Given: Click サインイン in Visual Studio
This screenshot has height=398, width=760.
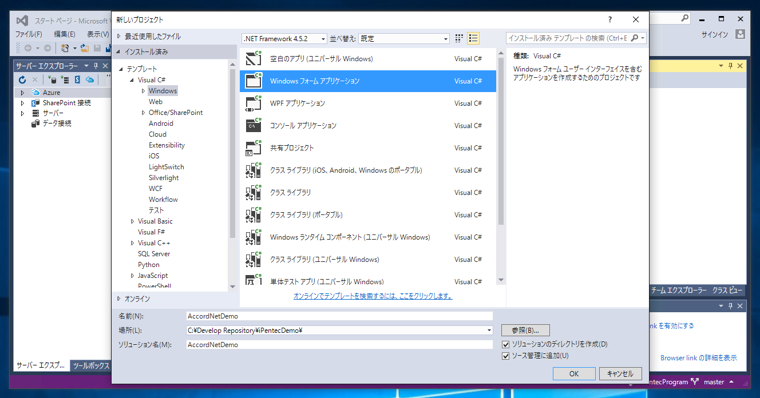Looking at the screenshot, I should [715, 34].
